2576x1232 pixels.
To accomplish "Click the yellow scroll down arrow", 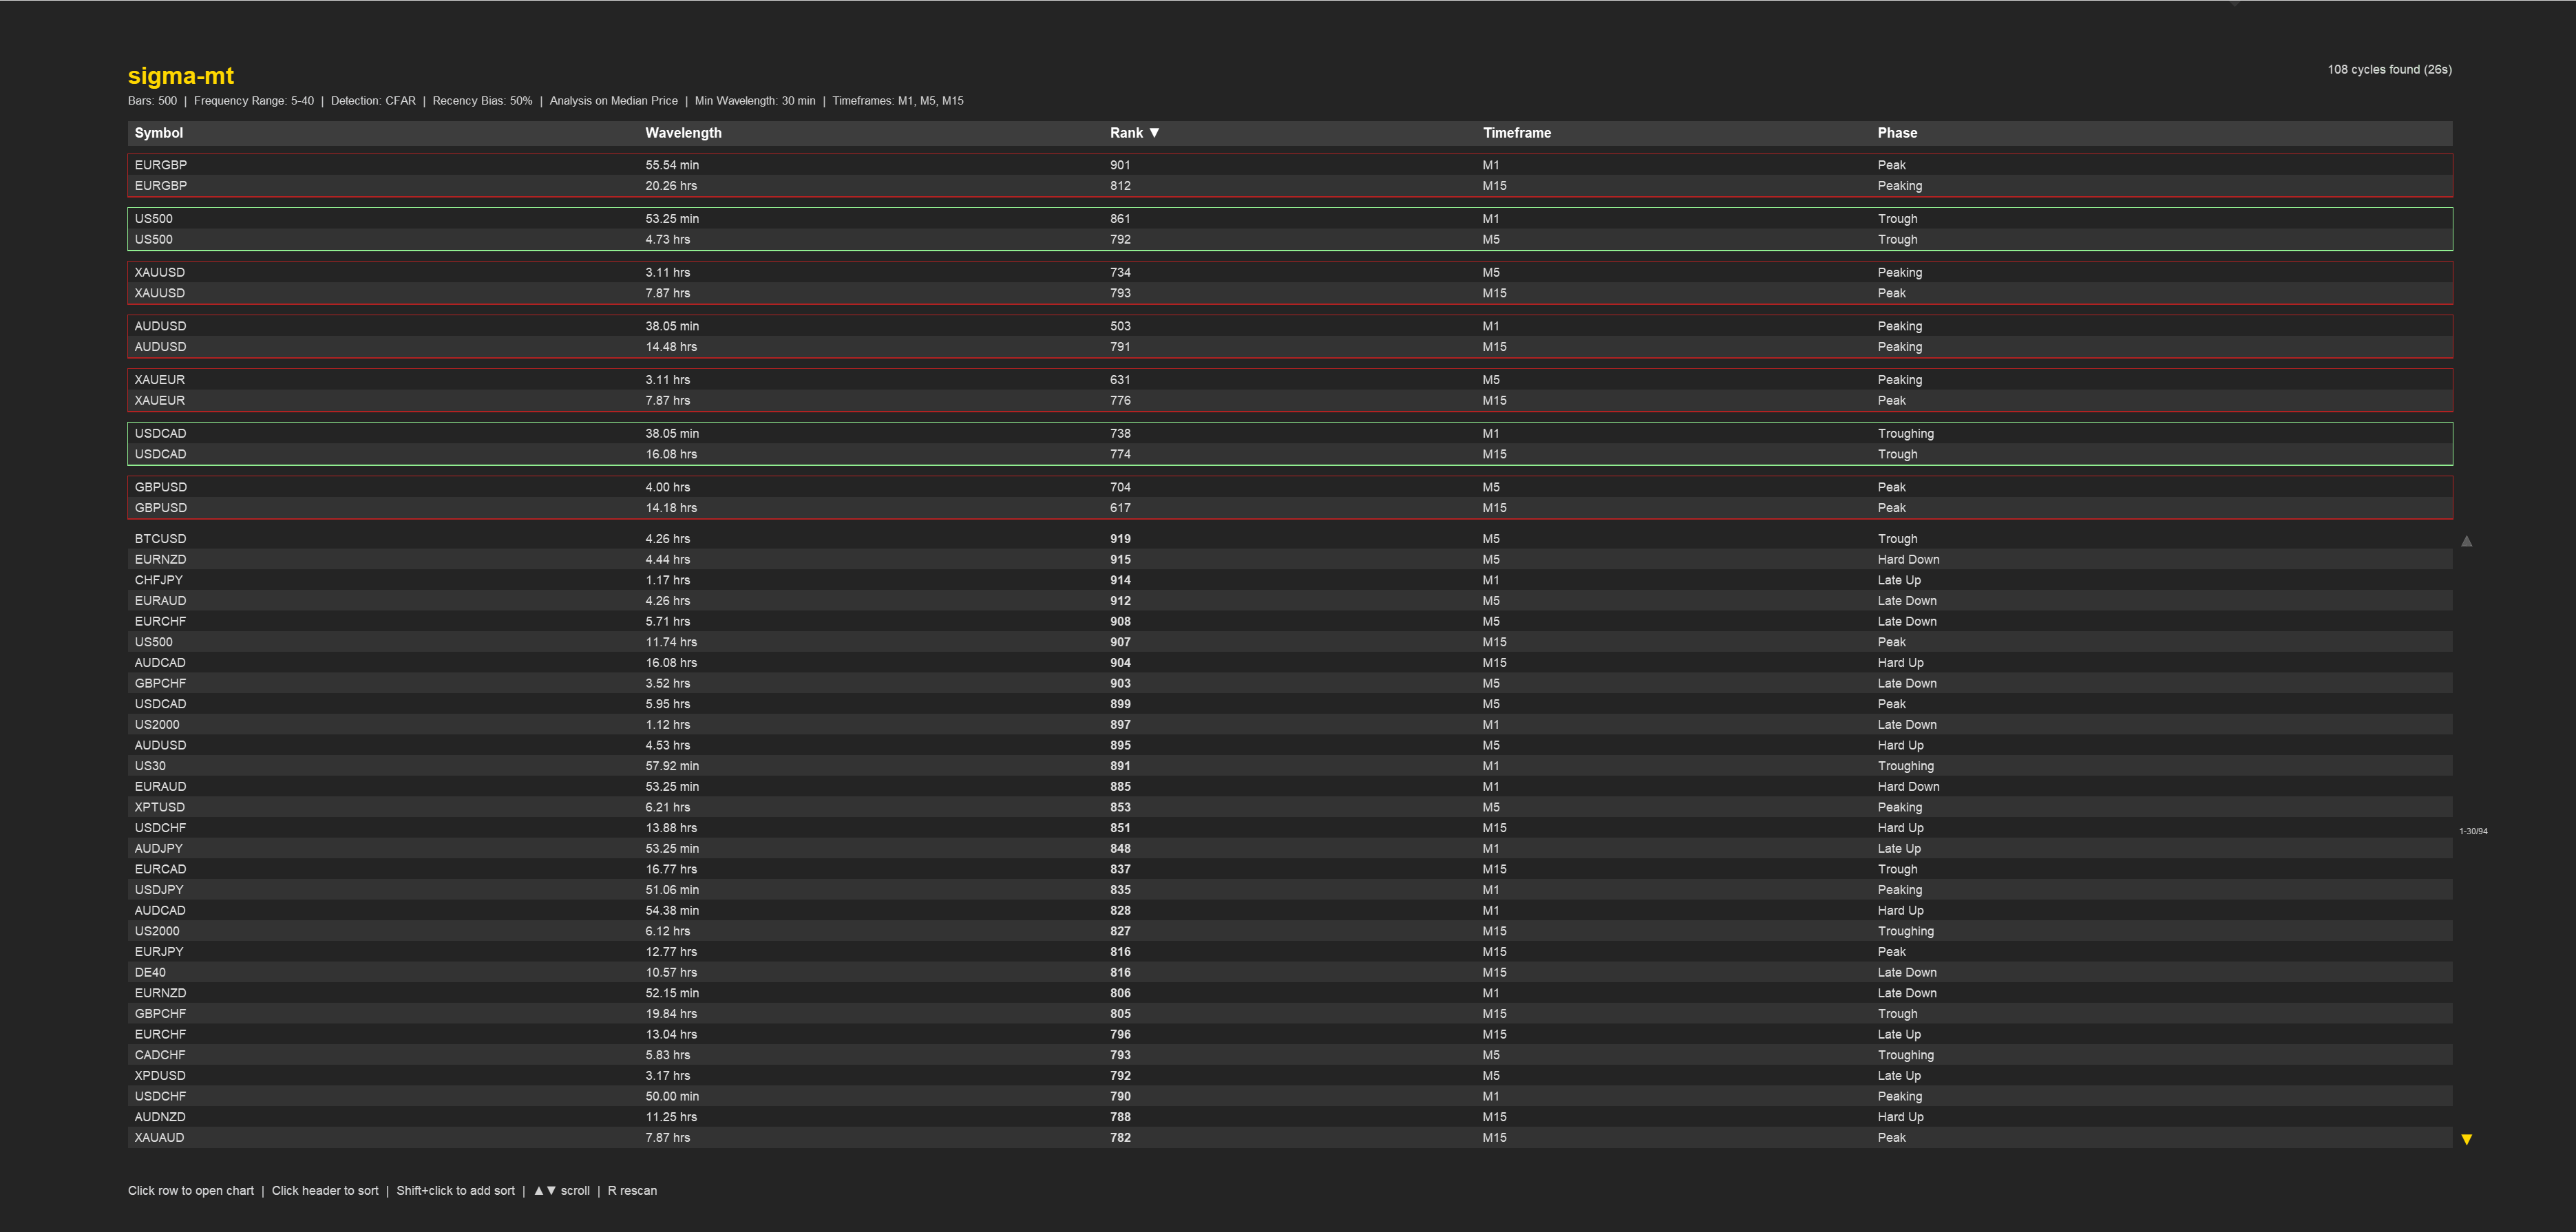I will click(2466, 1139).
